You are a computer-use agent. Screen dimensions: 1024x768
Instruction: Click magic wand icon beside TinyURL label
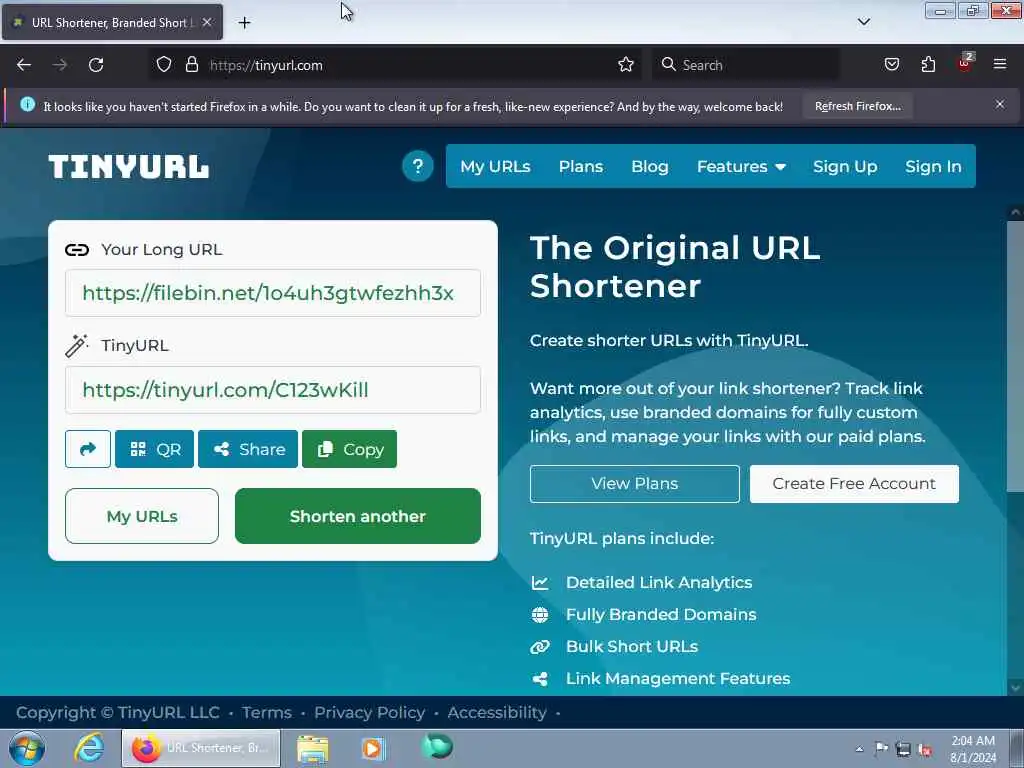coord(76,345)
